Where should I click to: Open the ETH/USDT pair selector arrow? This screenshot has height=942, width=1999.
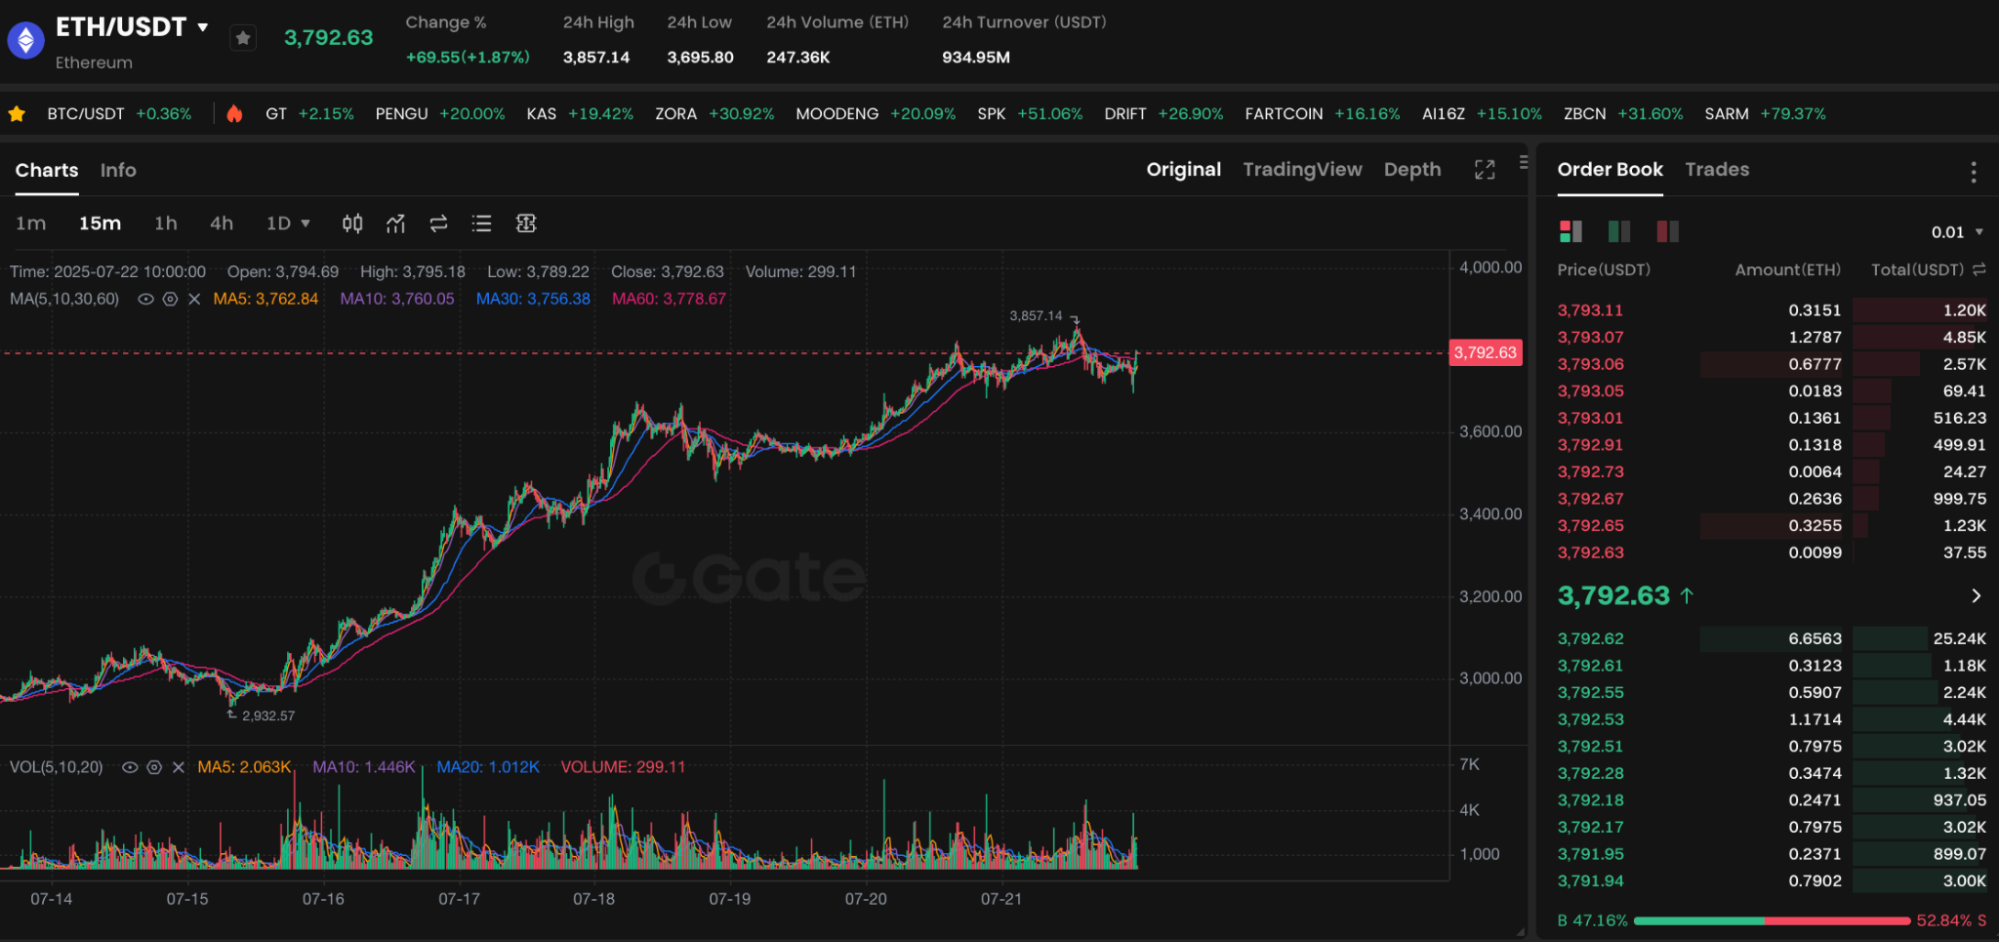[x=203, y=27]
